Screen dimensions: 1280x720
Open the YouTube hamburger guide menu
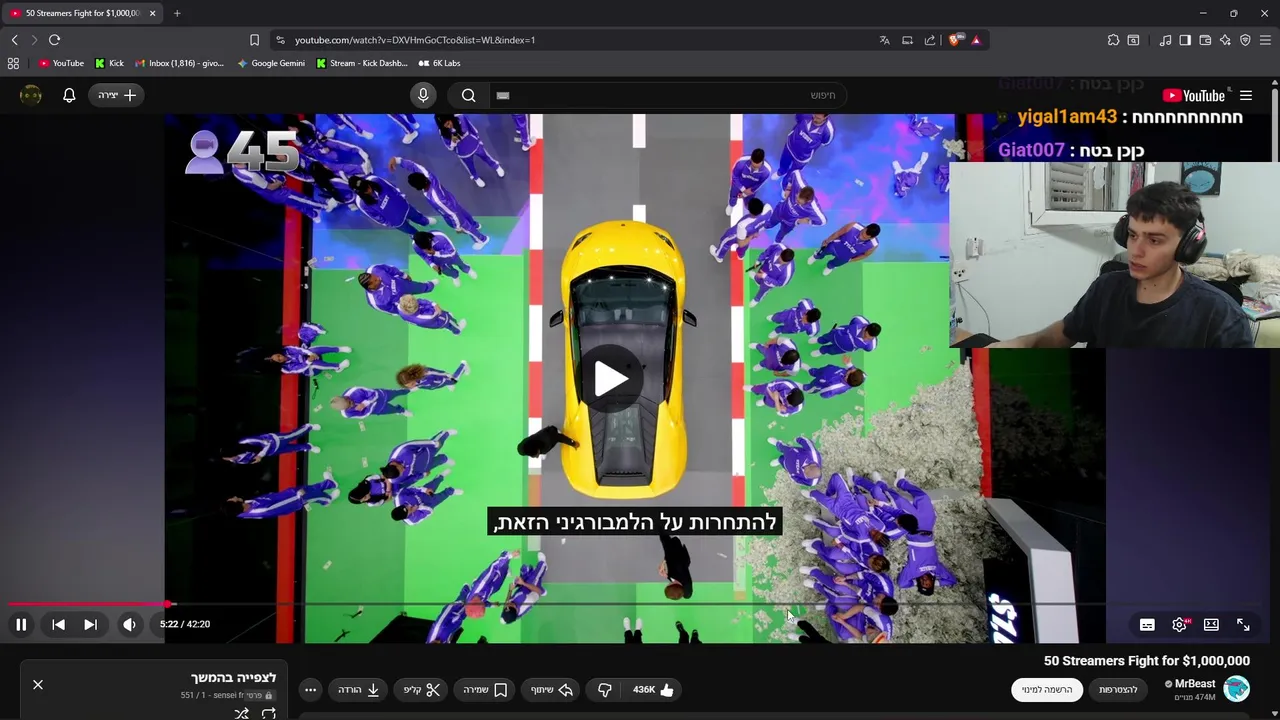(1246, 95)
